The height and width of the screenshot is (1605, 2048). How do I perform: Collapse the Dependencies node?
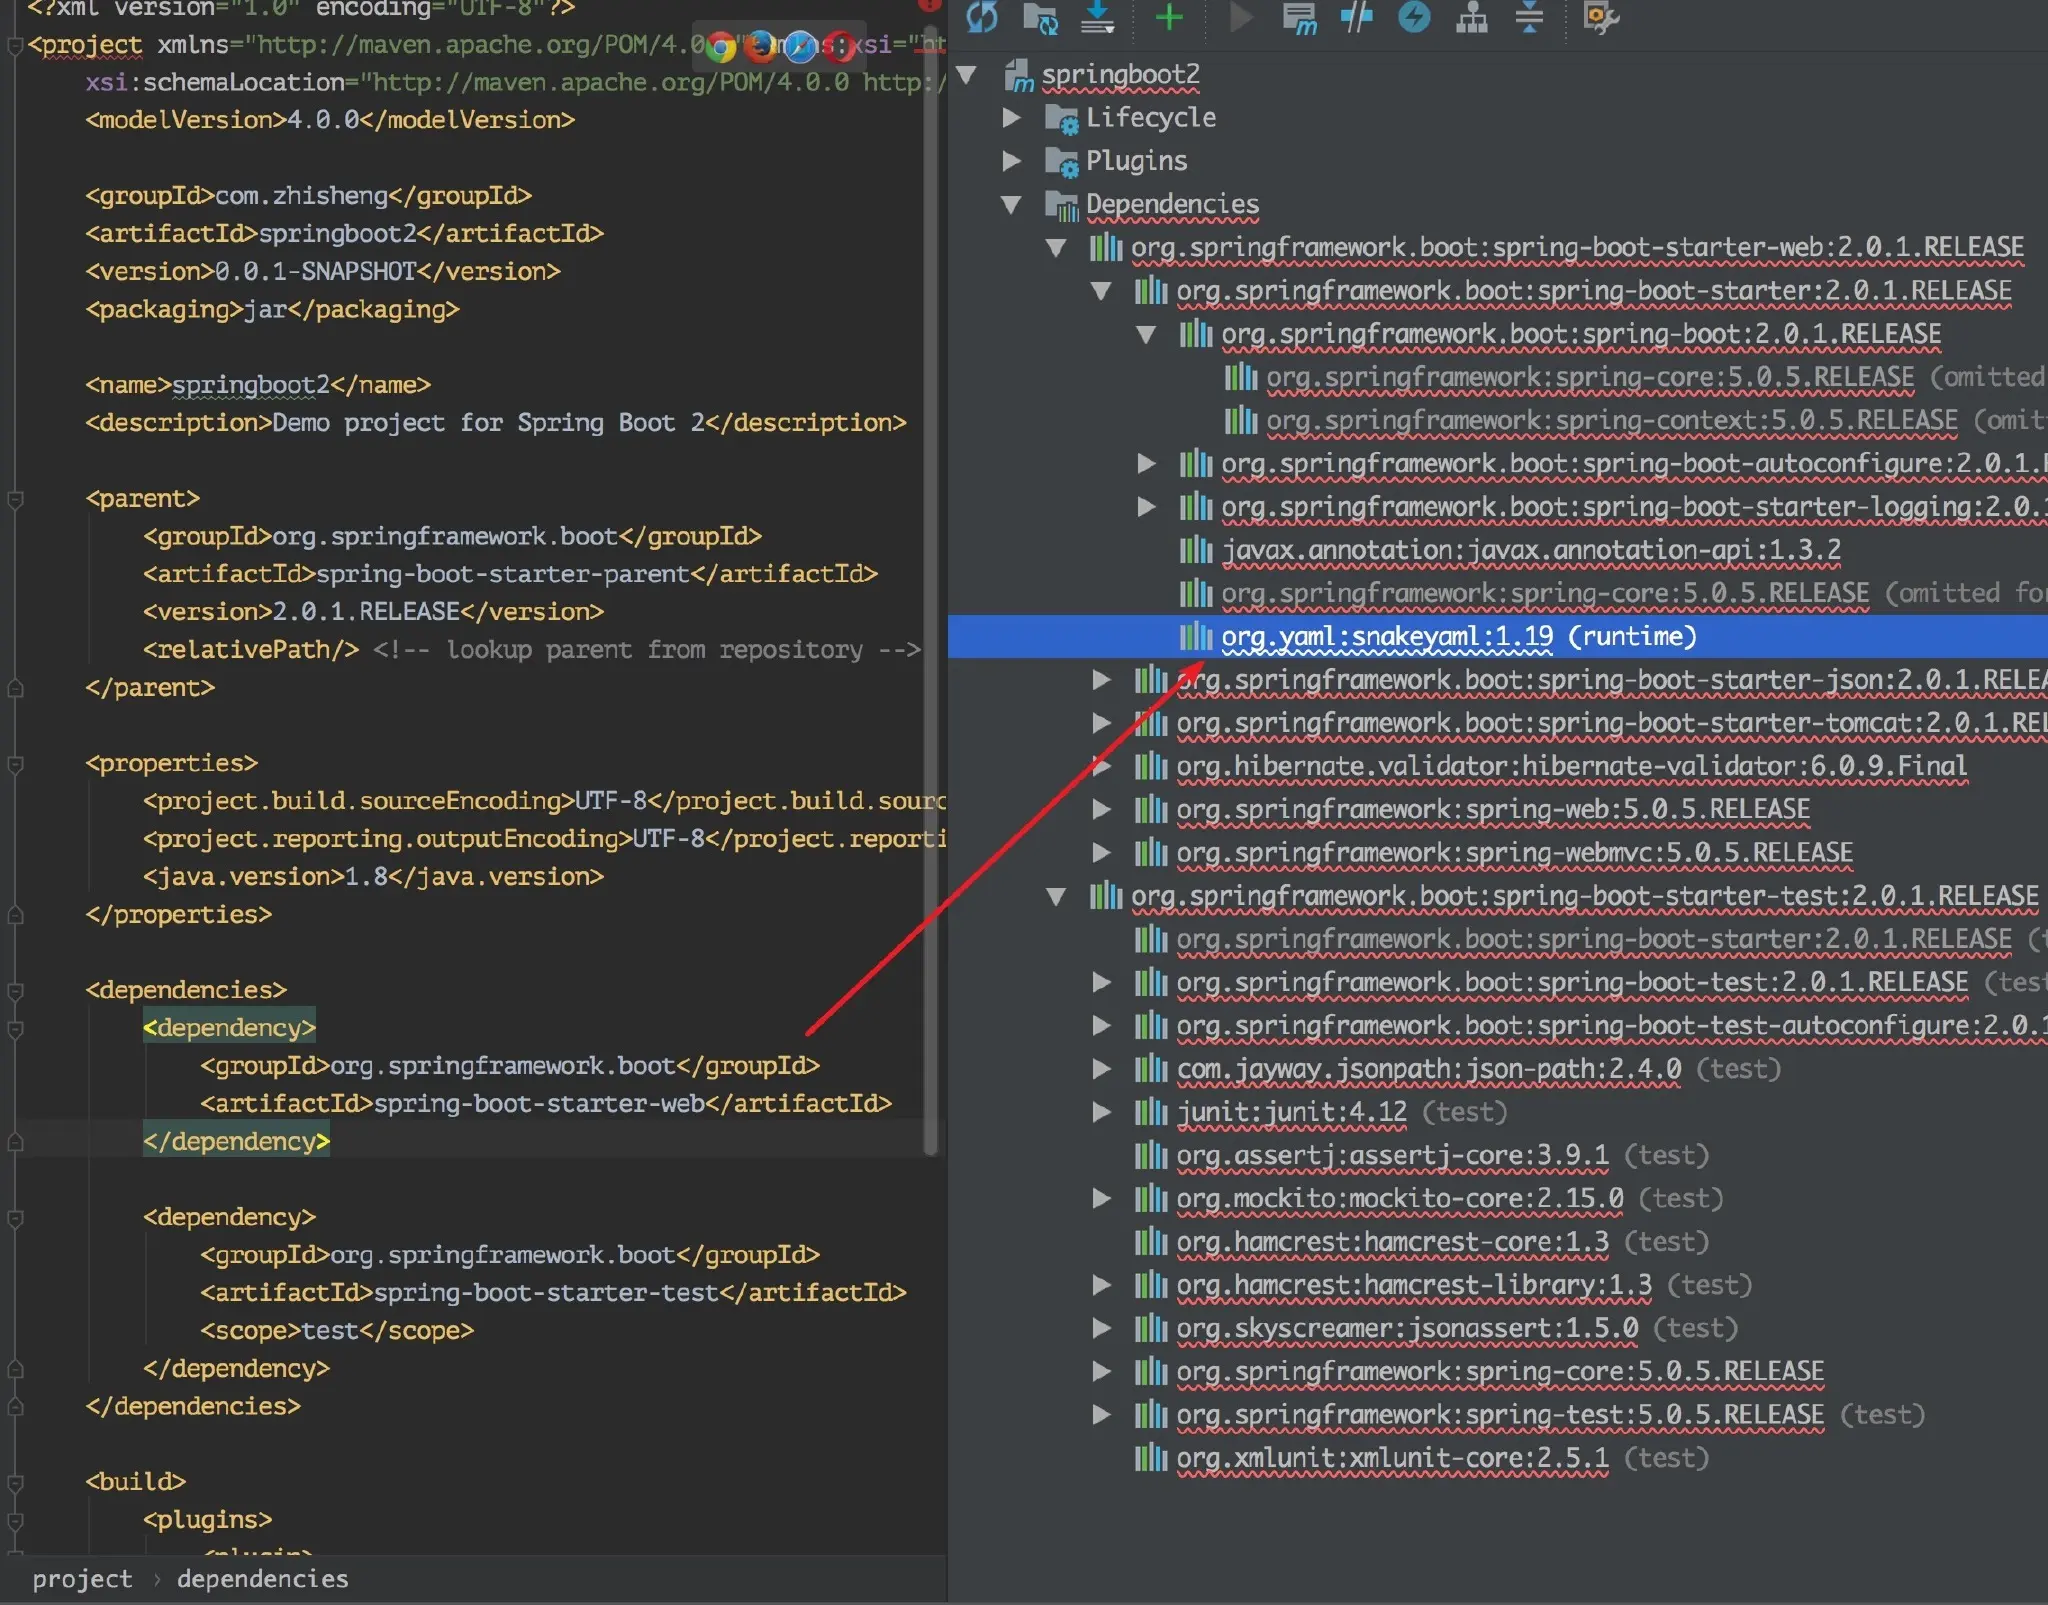click(x=1010, y=204)
